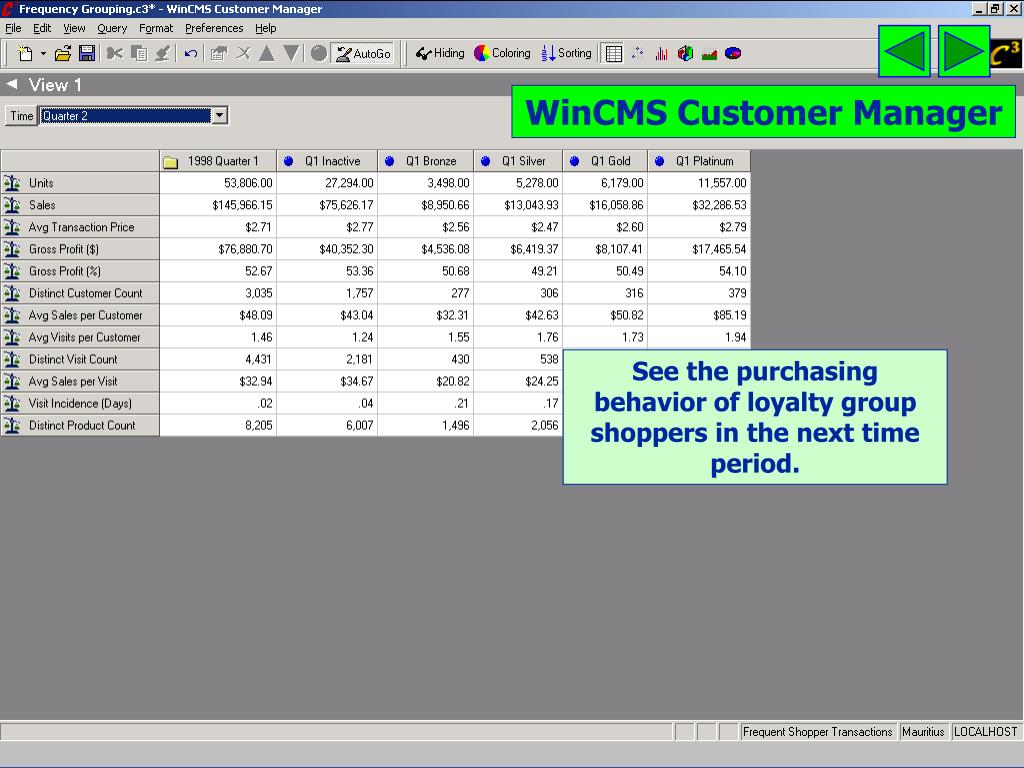Image resolution: width=1024 pixels, height=768 pixels.
Task: Click the LOCALHOST status bar entry
Action: click(985, 731)
